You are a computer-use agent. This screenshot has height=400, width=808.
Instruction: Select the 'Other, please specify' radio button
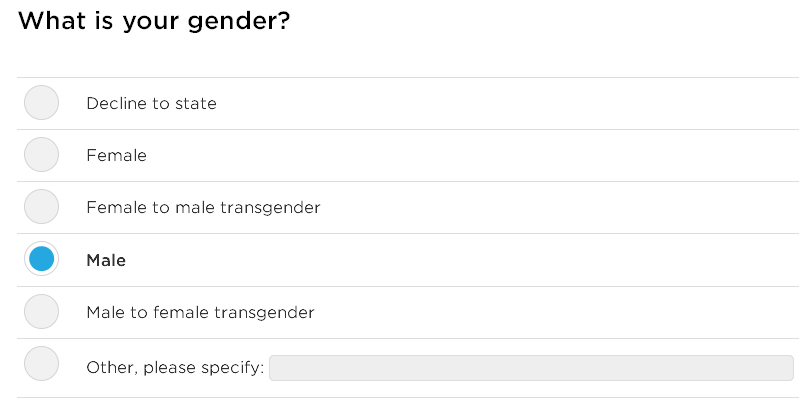[41, 364]
